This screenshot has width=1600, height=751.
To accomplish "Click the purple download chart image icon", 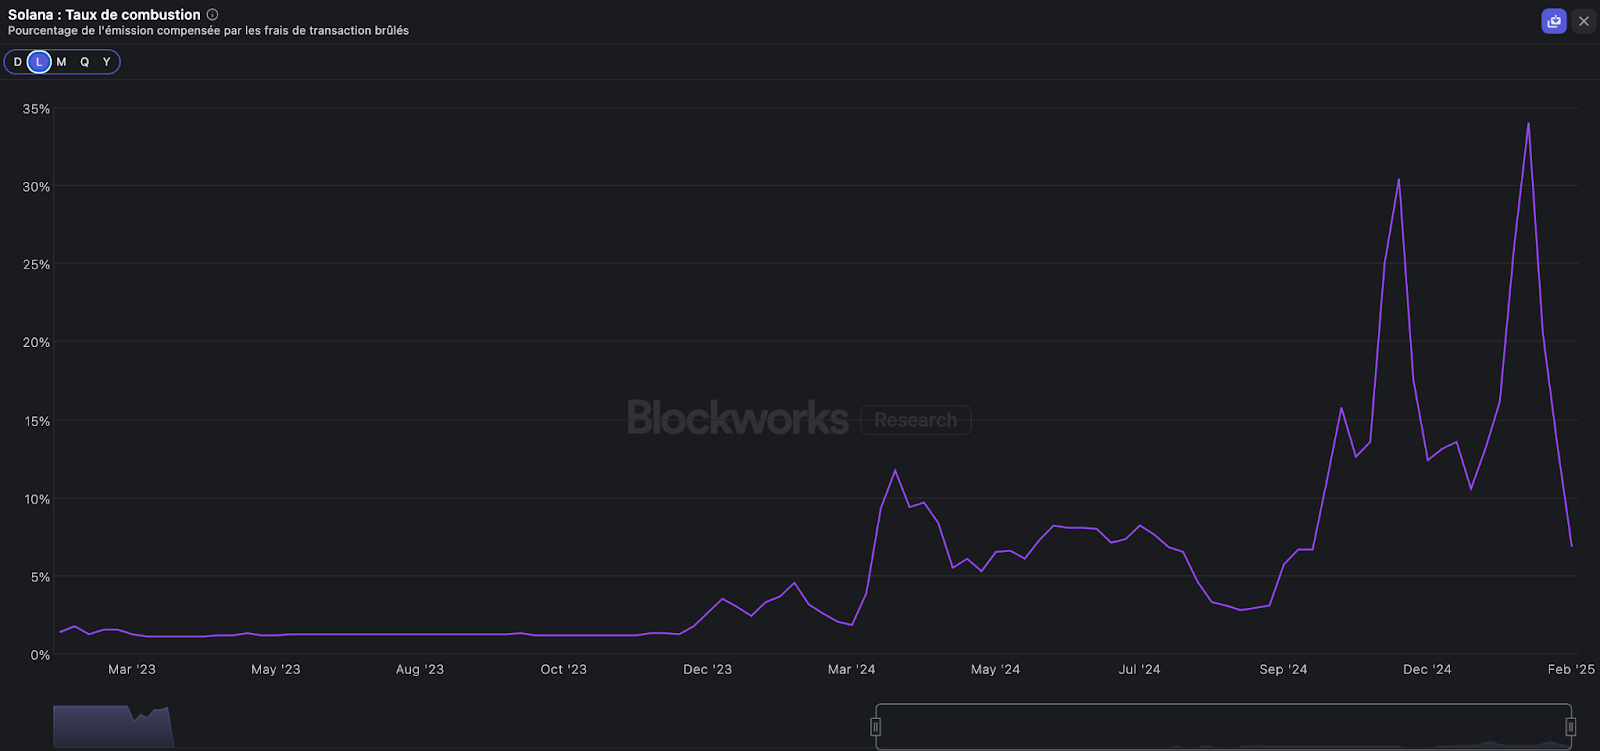I will [x=1554, y=21].
